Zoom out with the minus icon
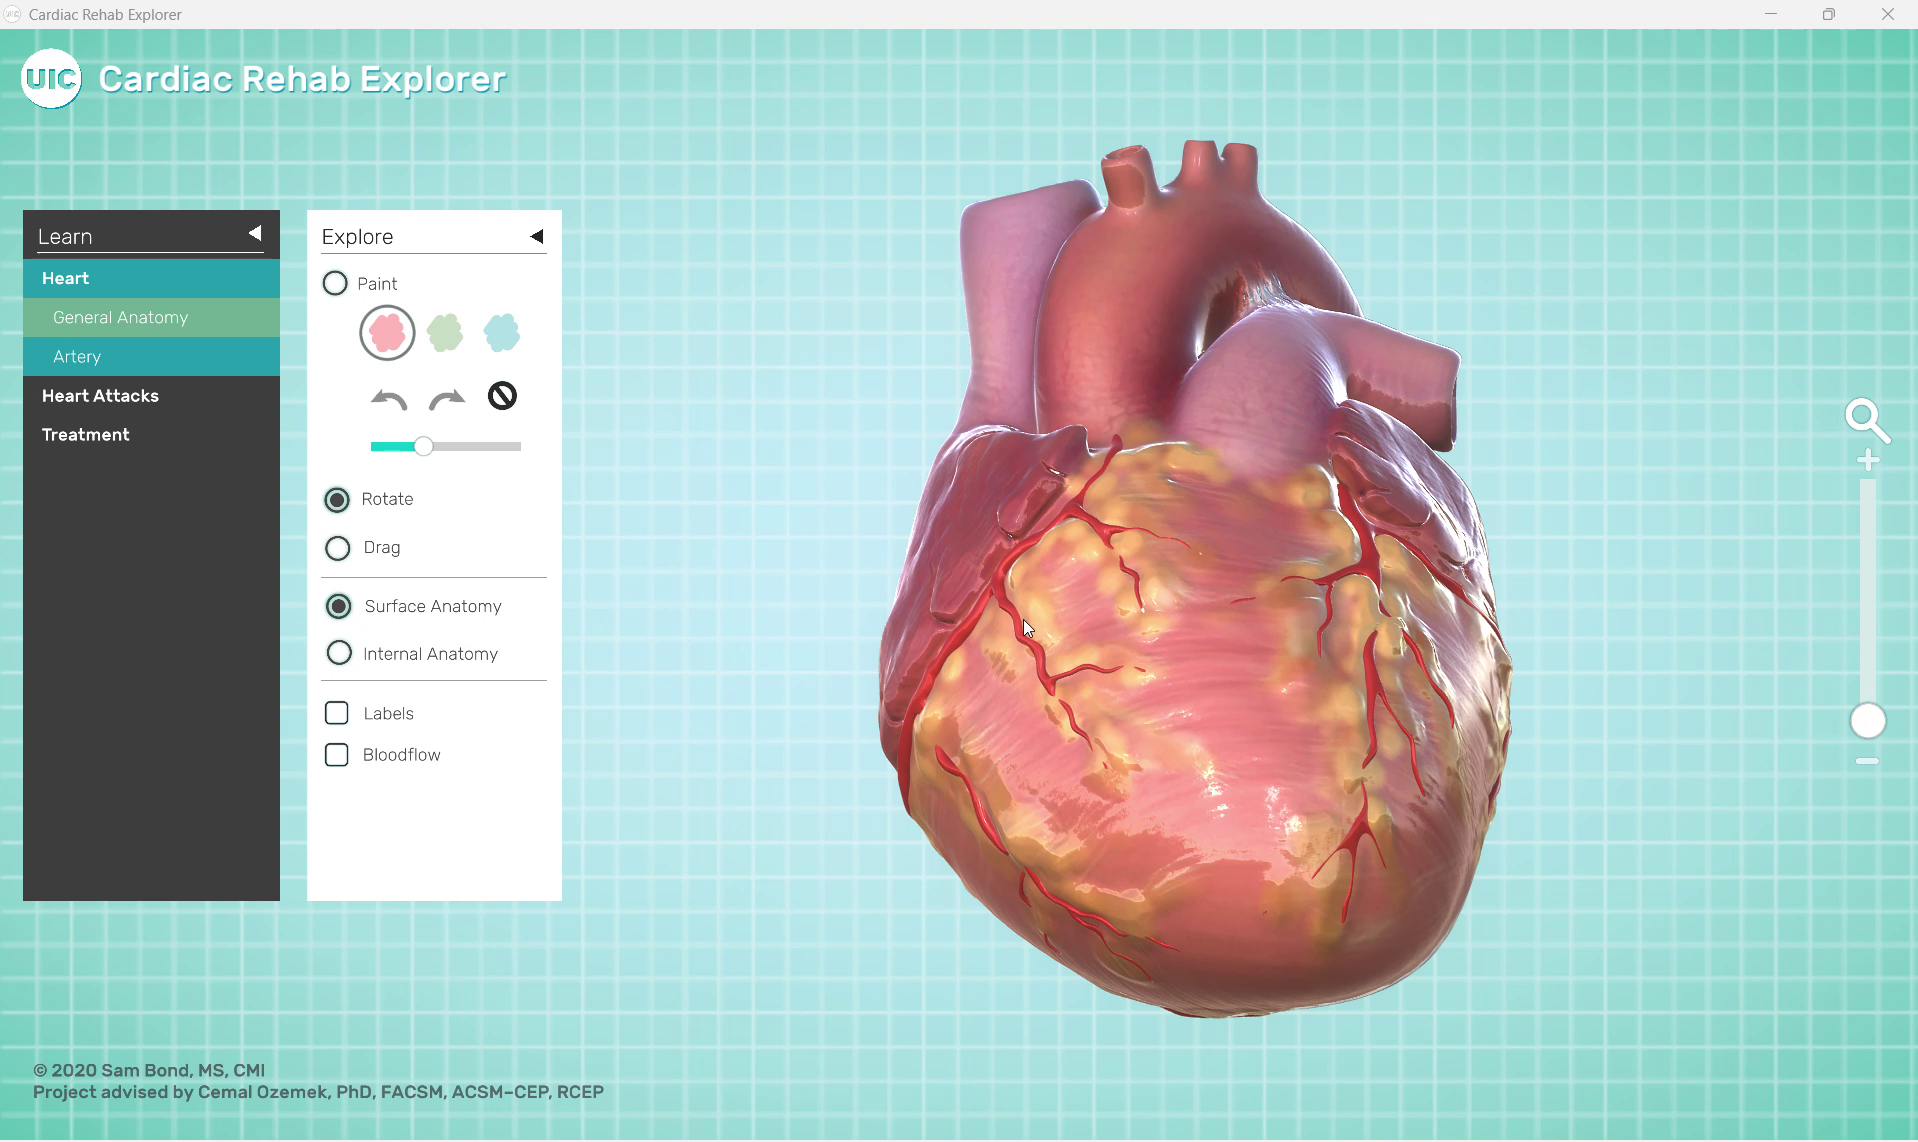Viewport: 1918px width, 1142px height. click(x=1867, y=761)
